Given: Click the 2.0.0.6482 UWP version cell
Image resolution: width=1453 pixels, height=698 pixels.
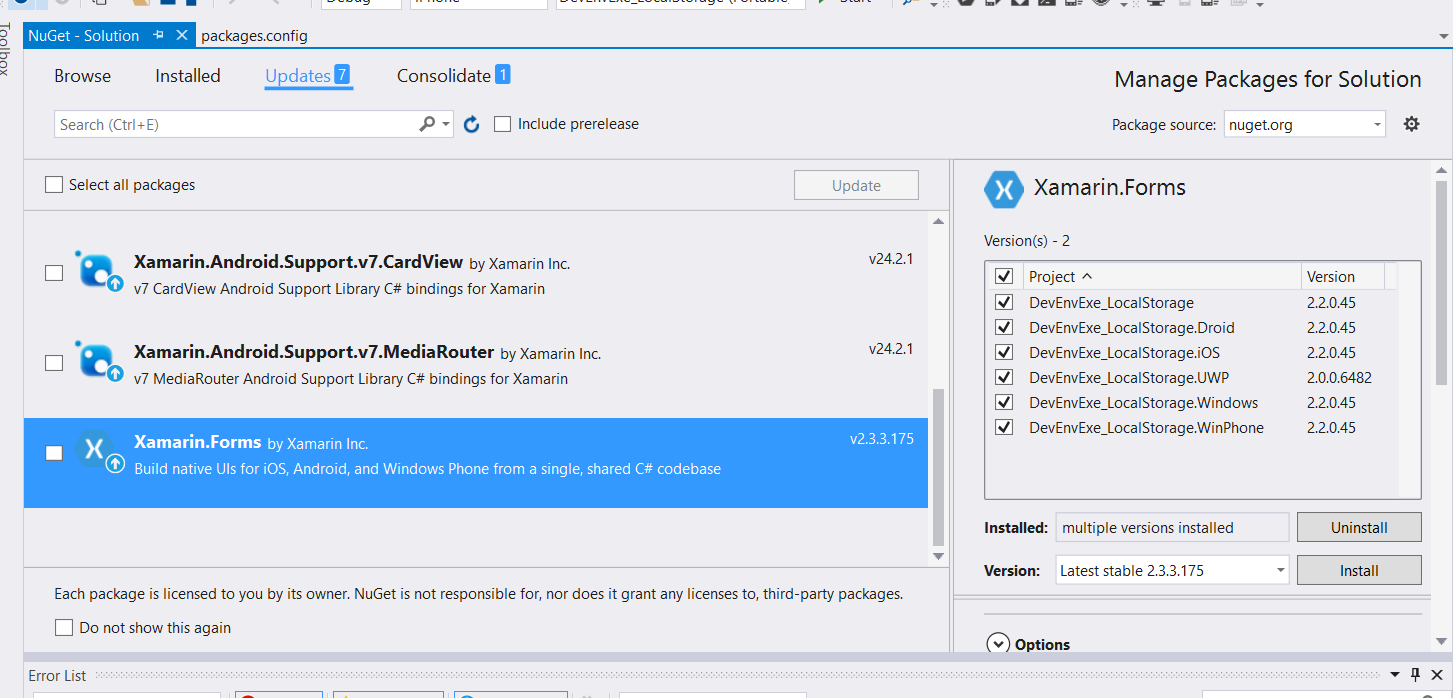Looking at the screenshot, I should tap(1339, 377).
